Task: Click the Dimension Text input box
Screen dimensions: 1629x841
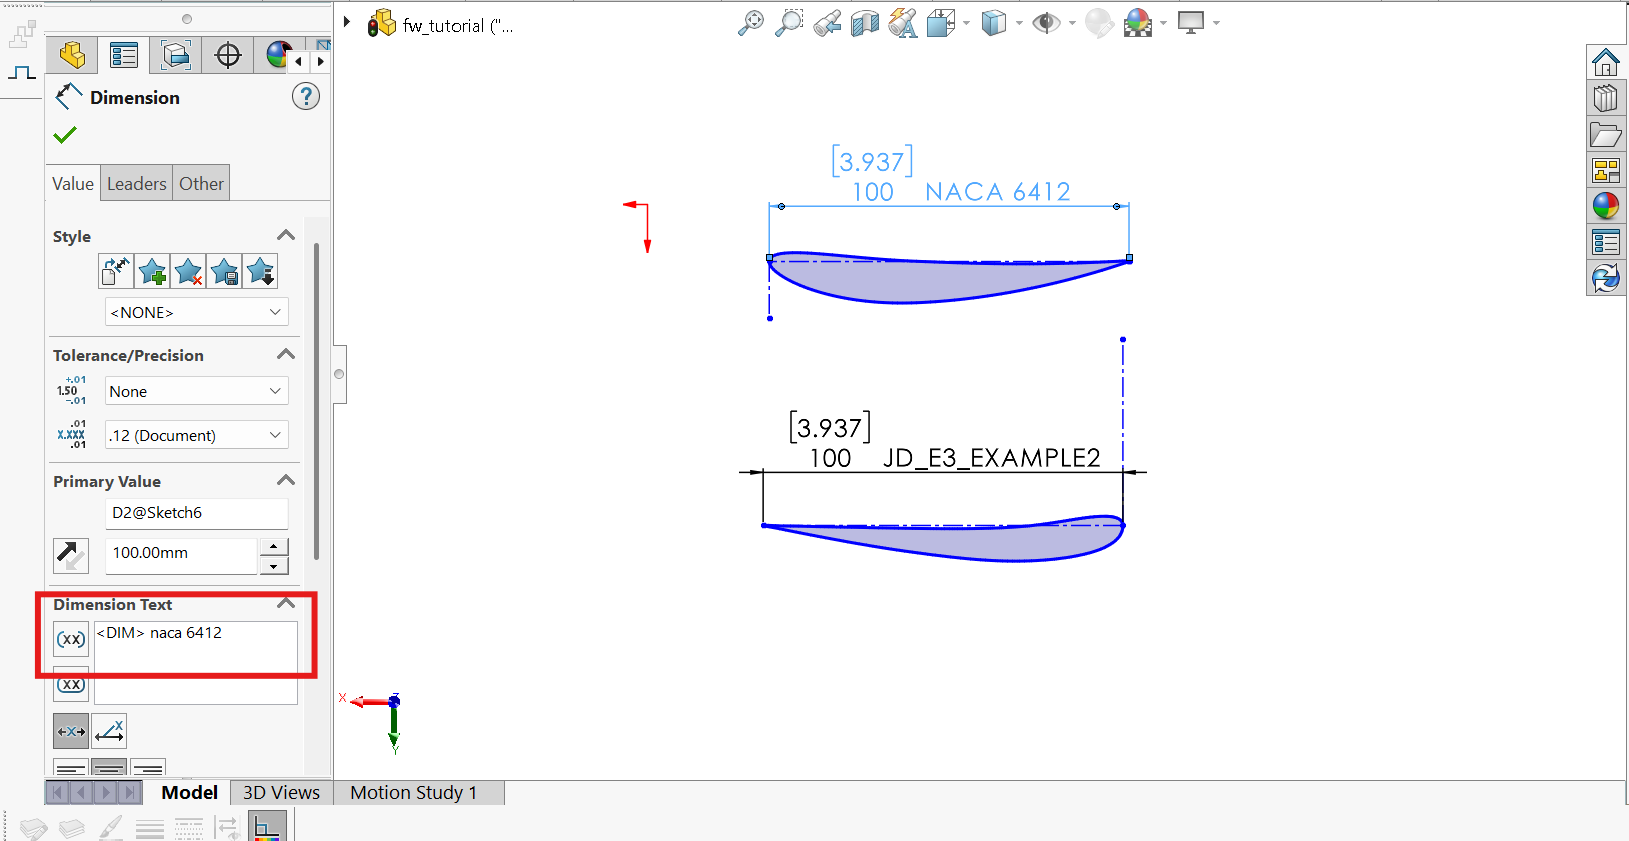Action: (196, 647)
